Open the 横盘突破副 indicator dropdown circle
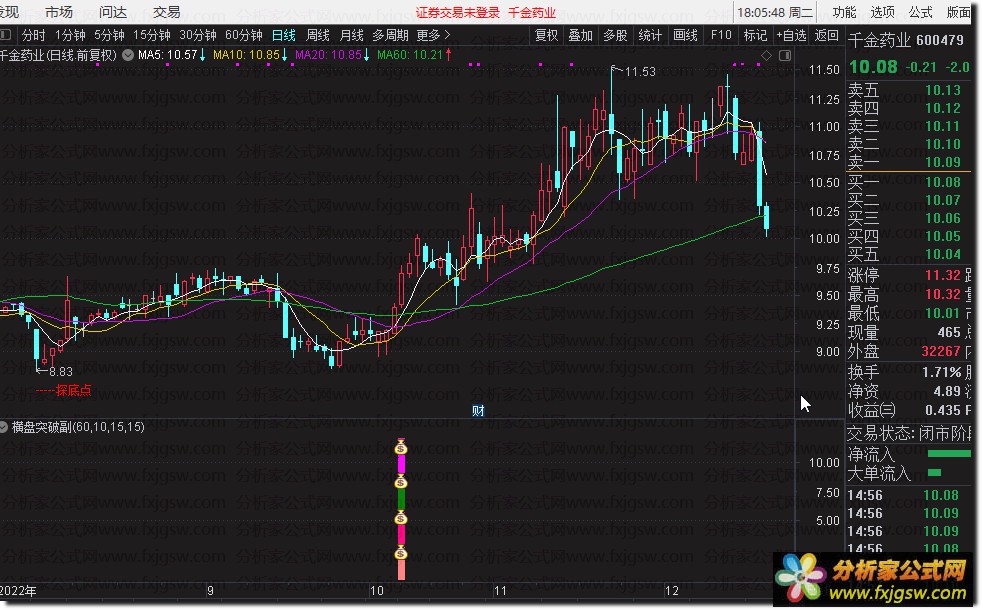This screenshot has width=983, height=610. pos(4,428)
